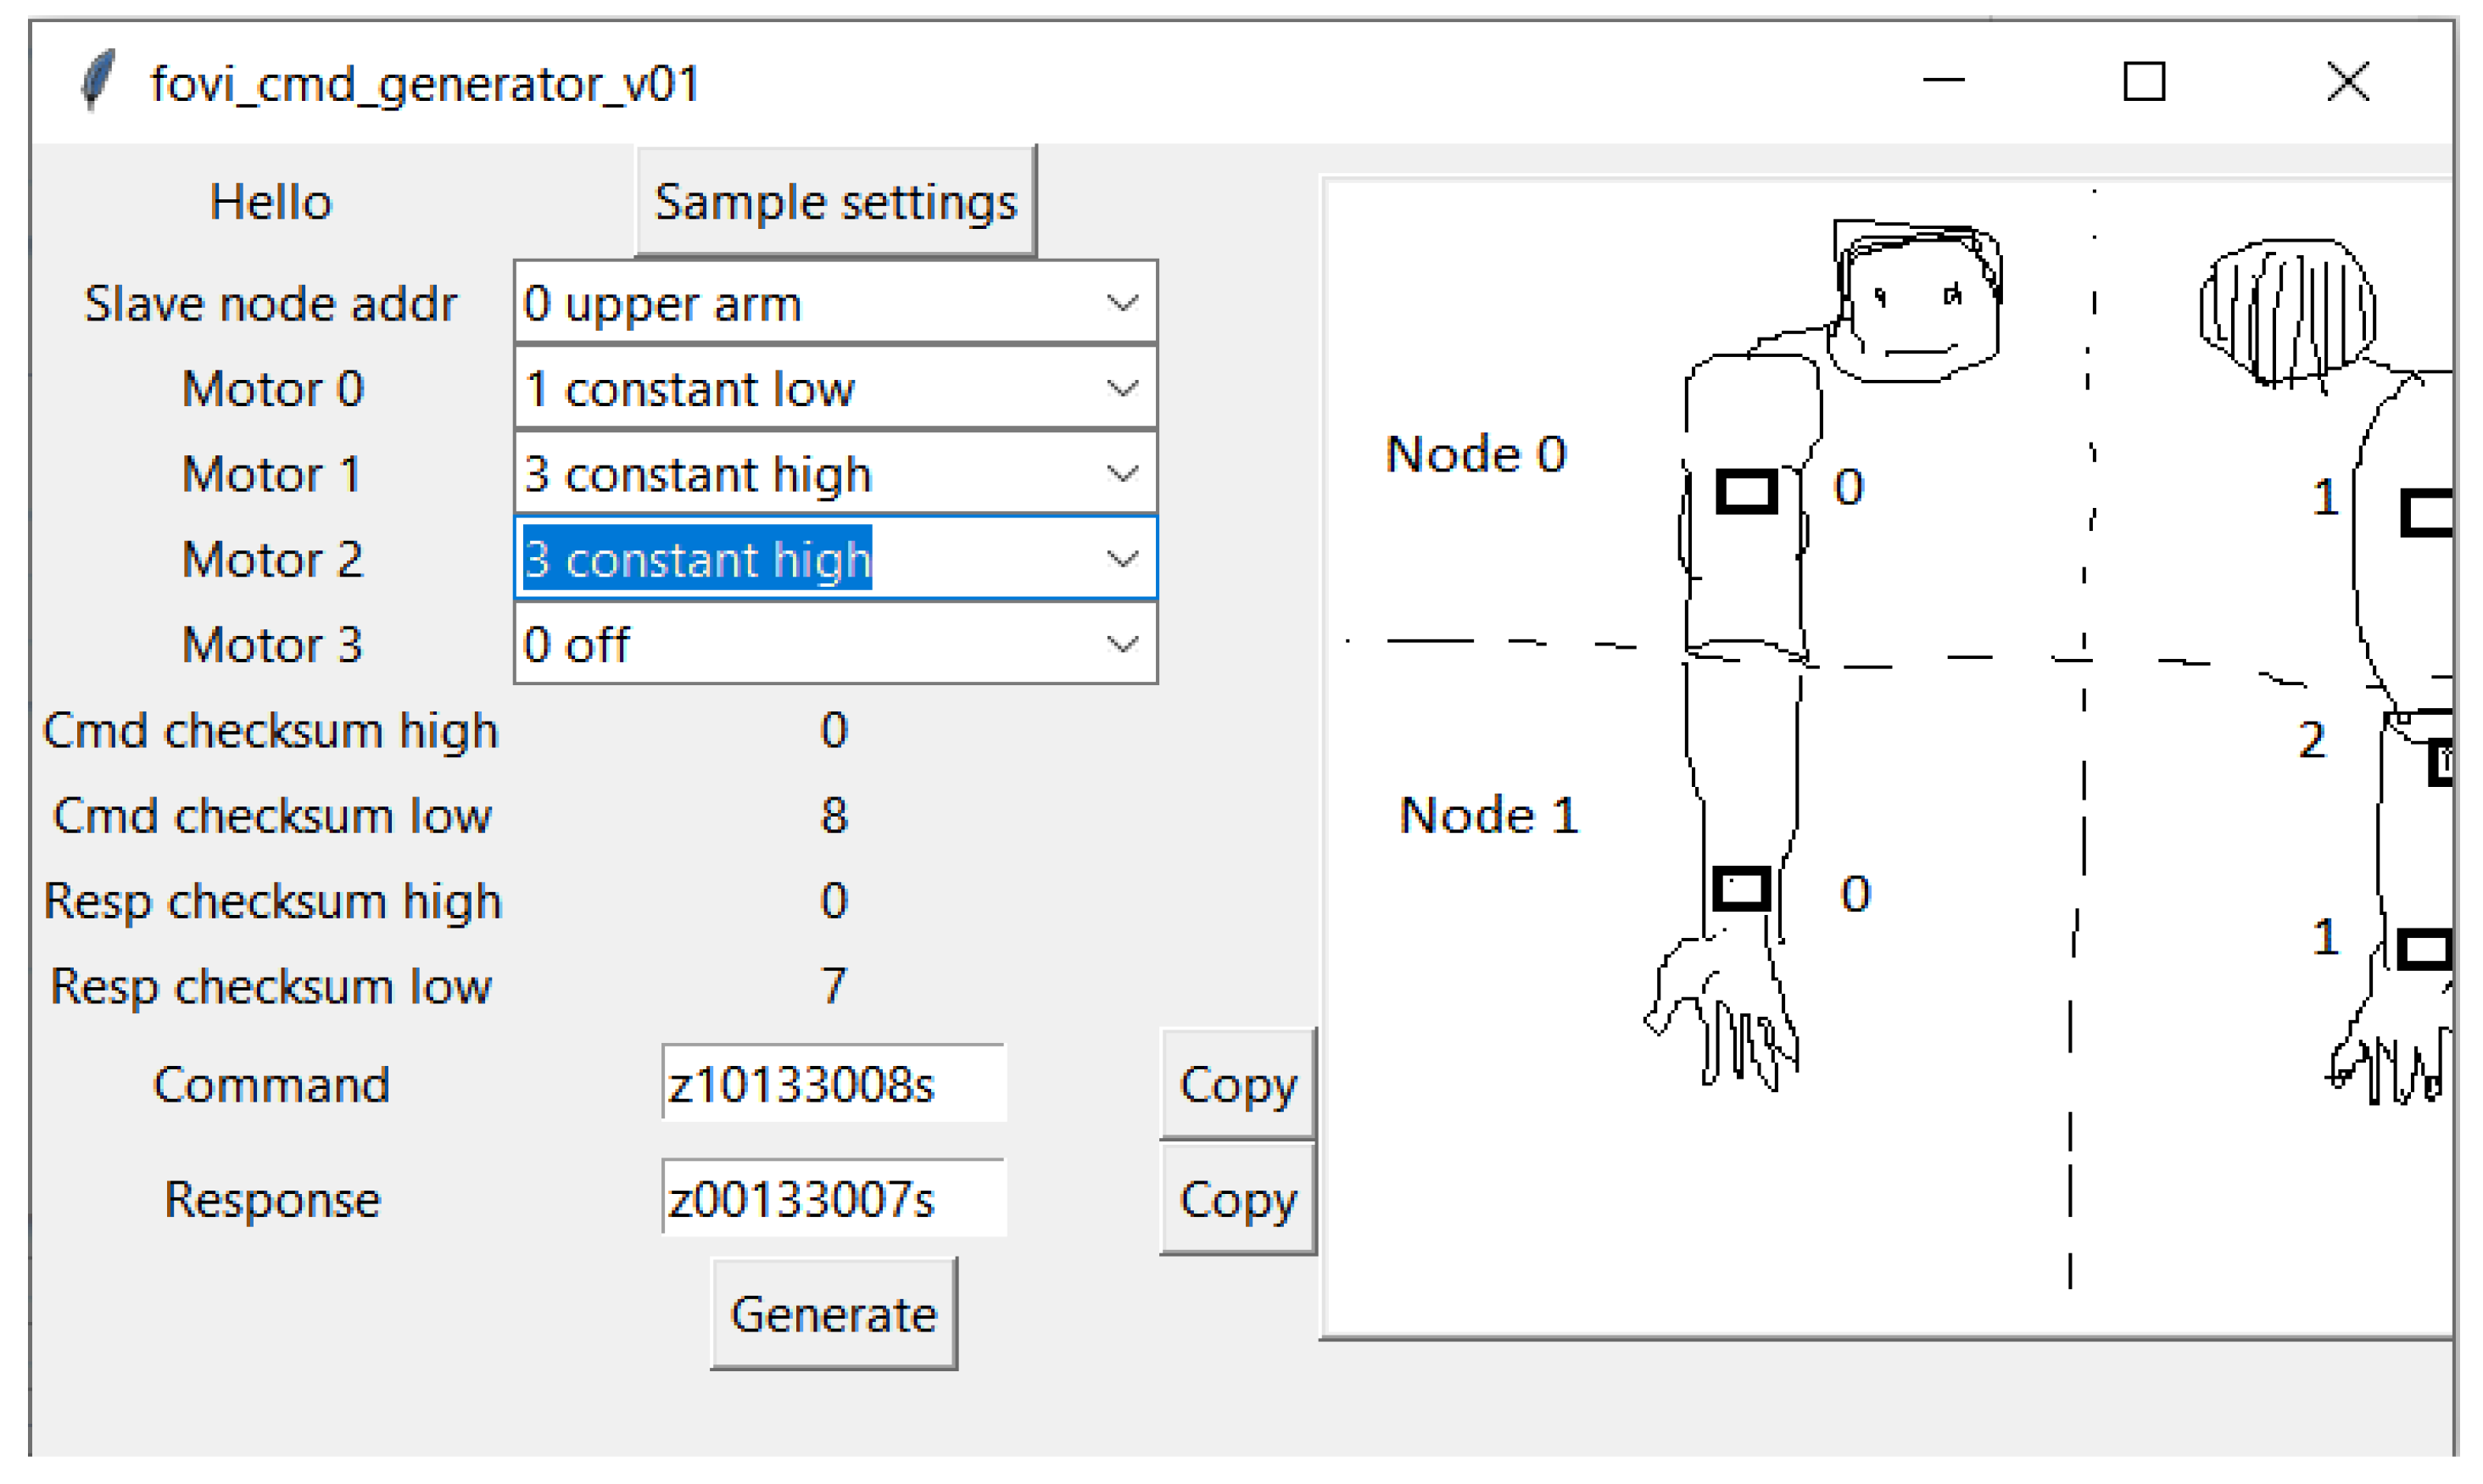2483x1484 pixels.
Task: Click motor 0 rectangle on Node 0 upper arm
Action: tap(1746, 492)
